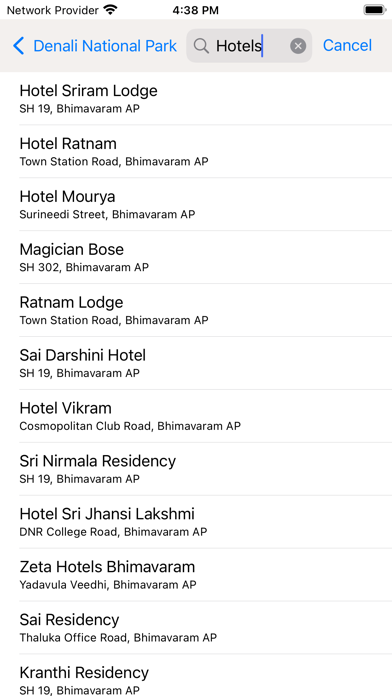The image size is (392, 696).
Task: Tap the back chevron icon
Action: tap(18, 46)
